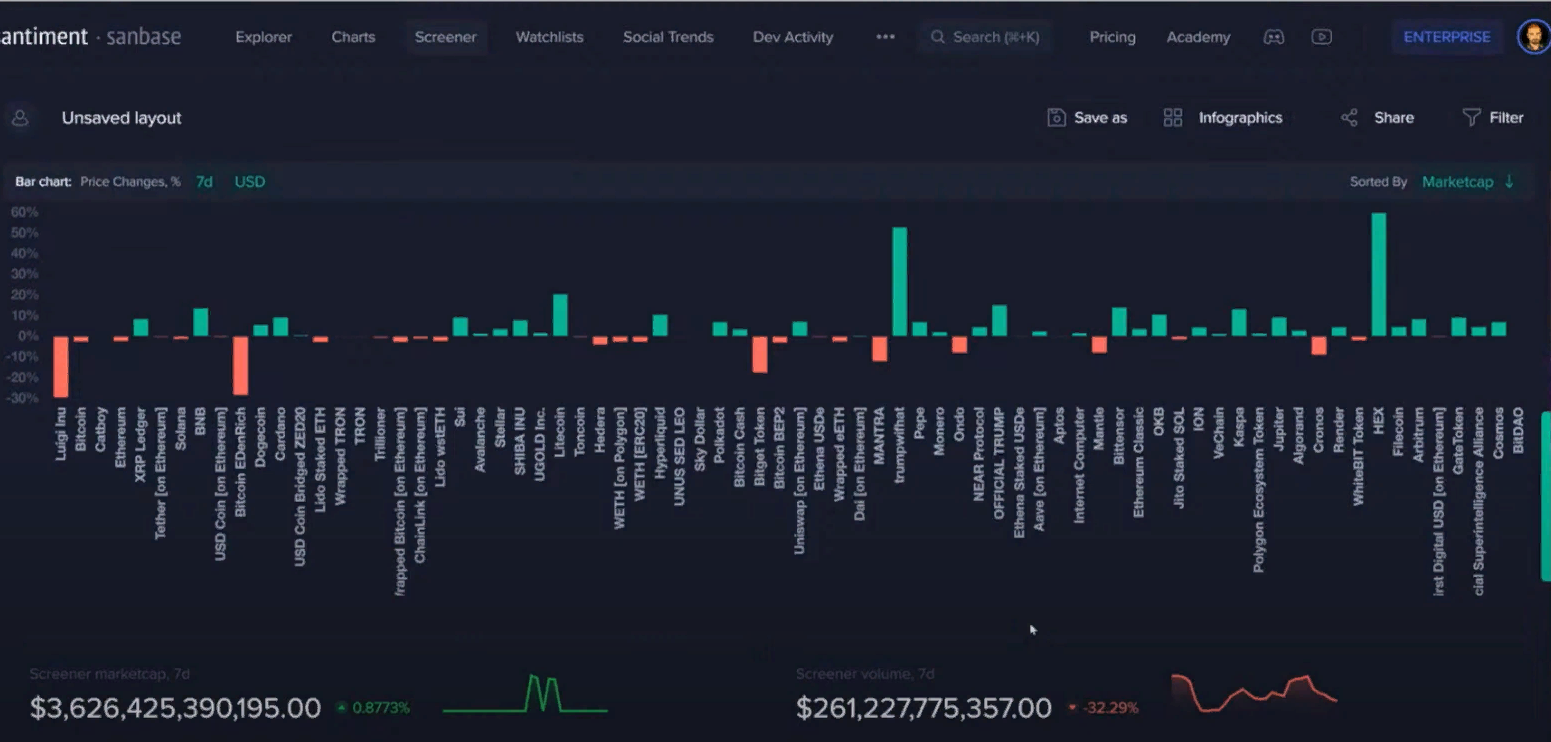1551x742 pixels.
Task: Click the green vertical scrollbar thumb
Action: click(1545, 495)
